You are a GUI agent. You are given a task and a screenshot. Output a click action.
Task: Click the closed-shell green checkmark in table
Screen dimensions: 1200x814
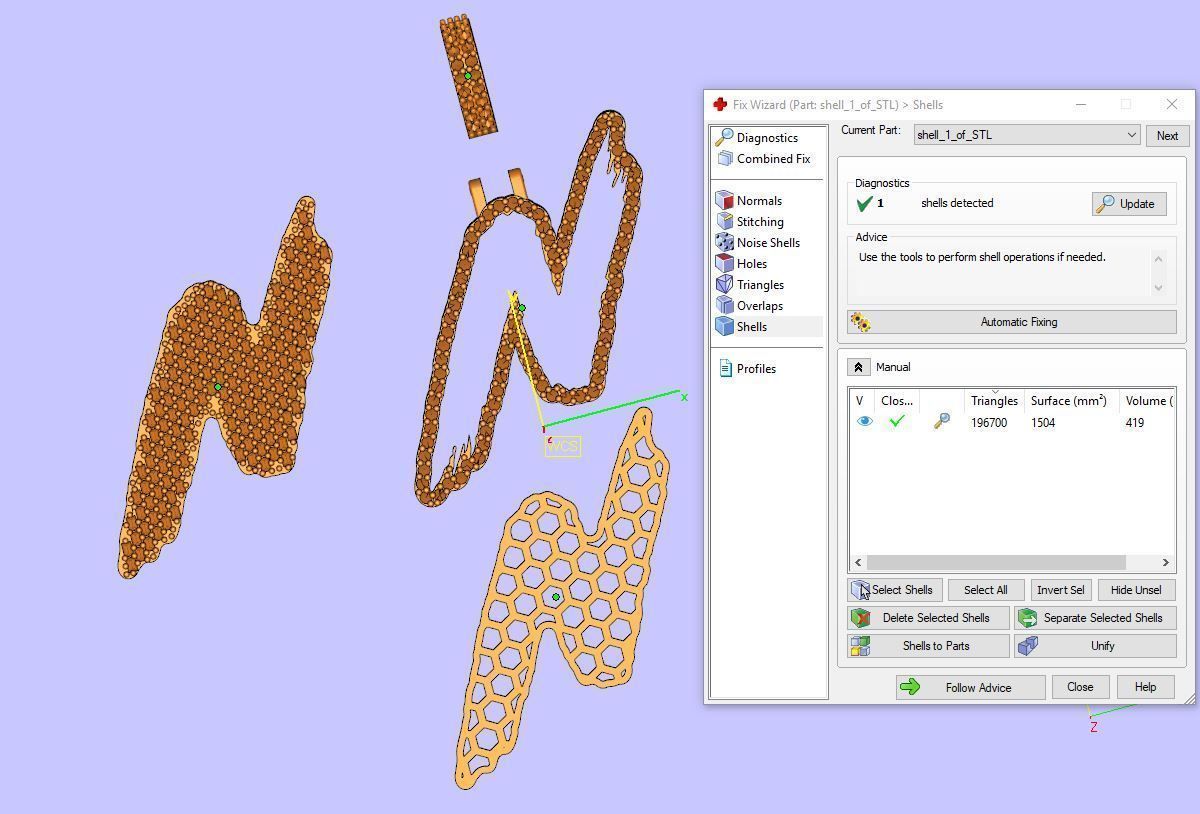[897, 422]
